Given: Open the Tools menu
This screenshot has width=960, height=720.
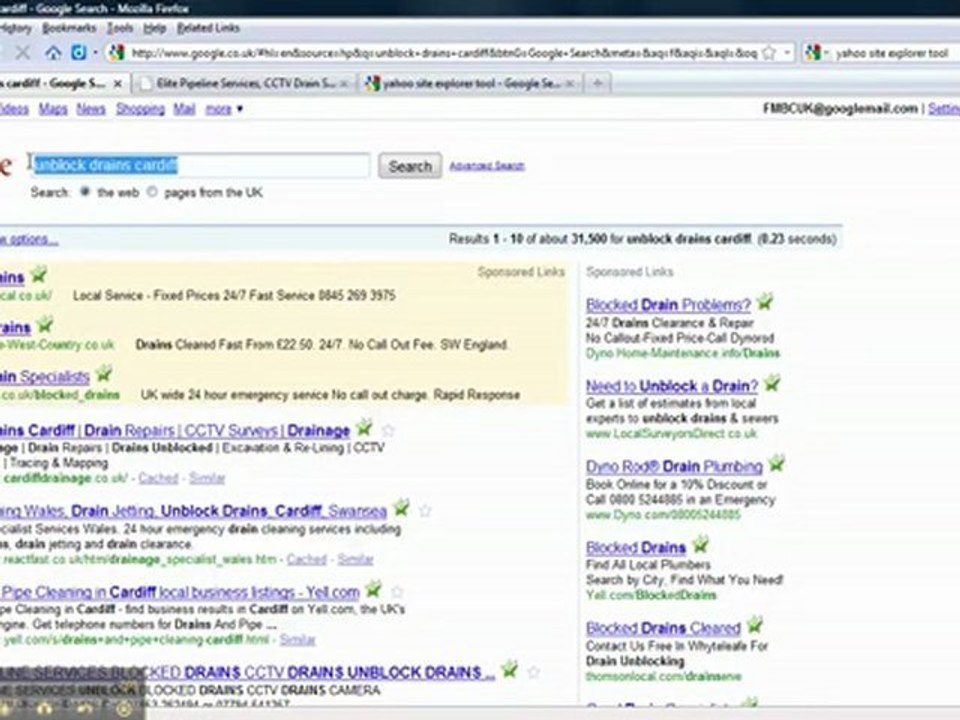Looking at the screenshot, I should point(120,28).
